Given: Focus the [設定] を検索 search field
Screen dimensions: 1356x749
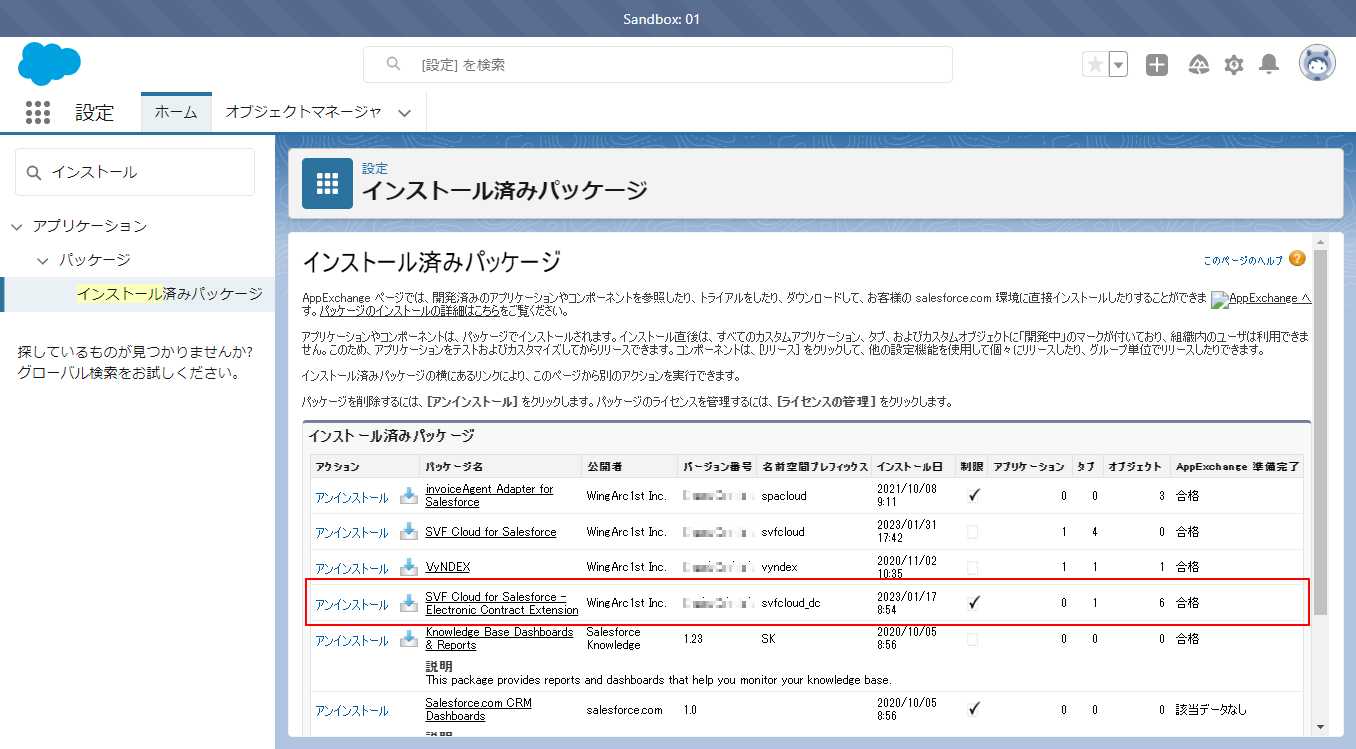Looking at the screenshot, I should (657, 64).
